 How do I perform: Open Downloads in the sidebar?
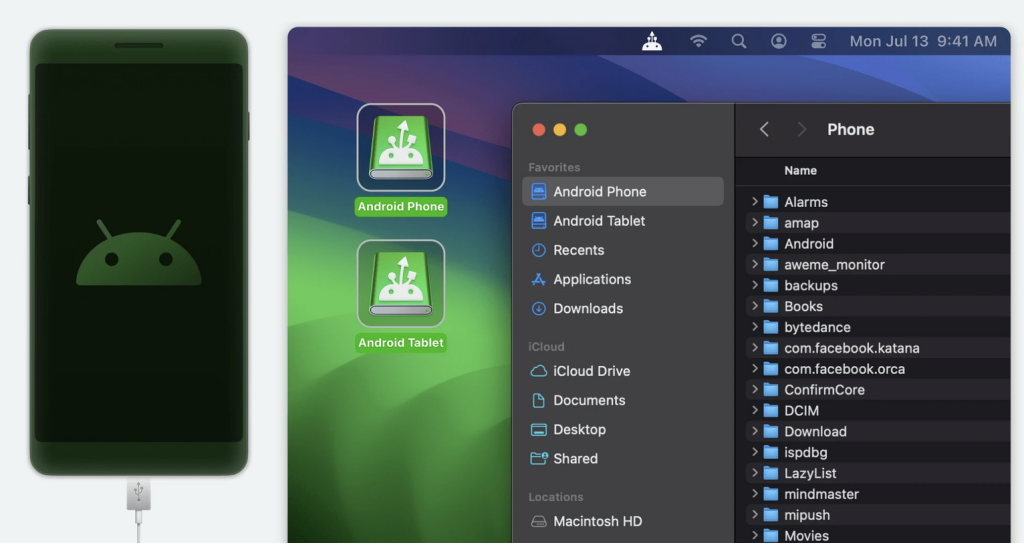click(623, 309)
